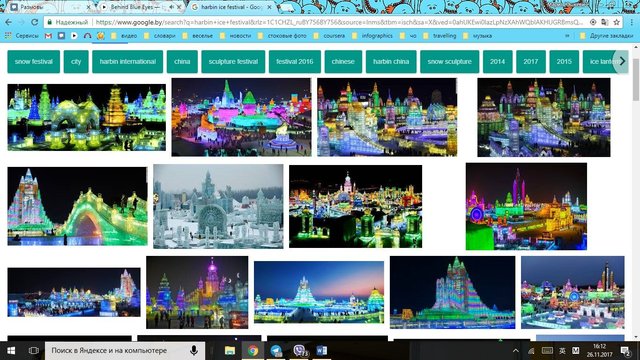This screenshot has width=640, height=360.
Task: Click the green secure lock icon
Action: [50, 22]
